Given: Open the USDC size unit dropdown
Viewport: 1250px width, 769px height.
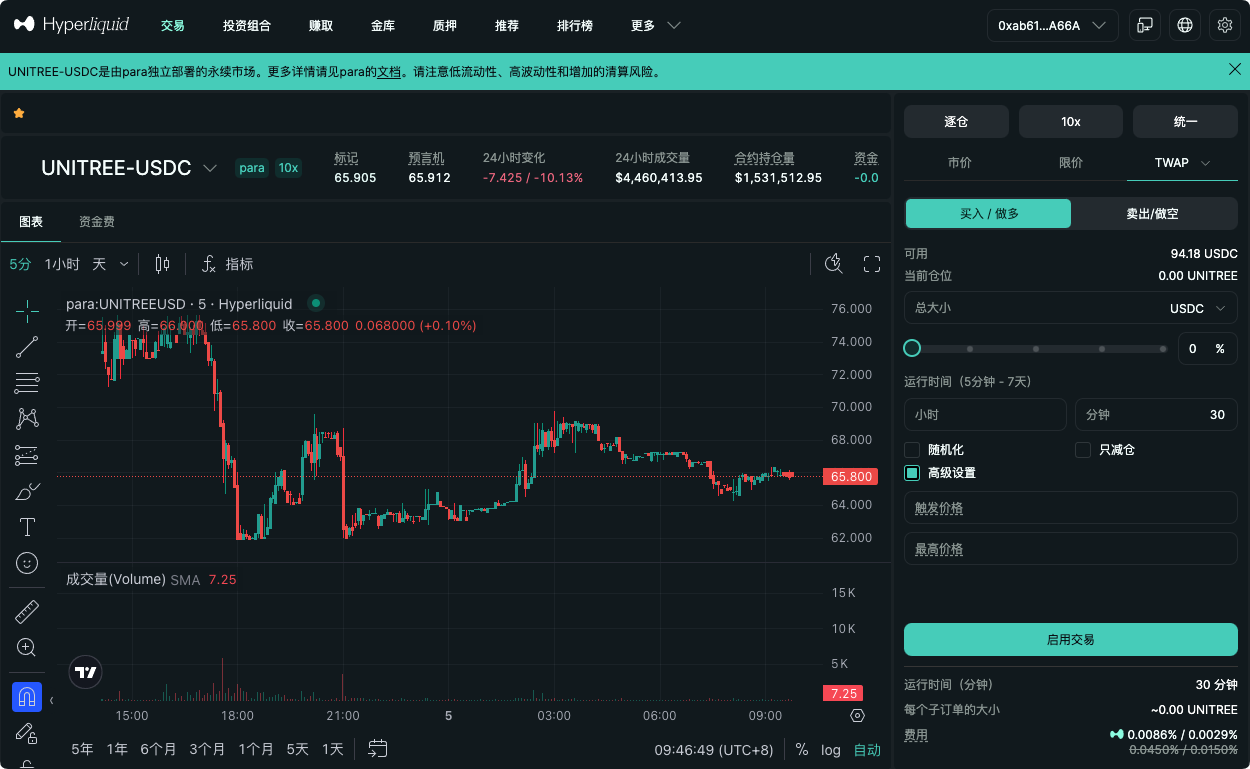Looking at the screenshot, I should point(1197,308).
